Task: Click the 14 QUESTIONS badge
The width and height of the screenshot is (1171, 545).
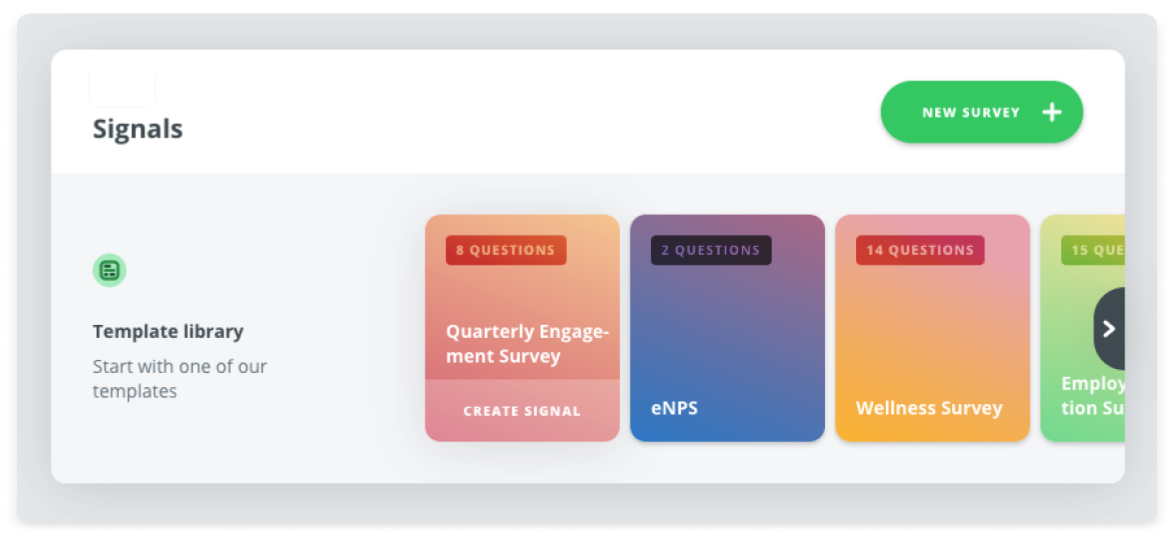Action: click(x=920, y=250)
